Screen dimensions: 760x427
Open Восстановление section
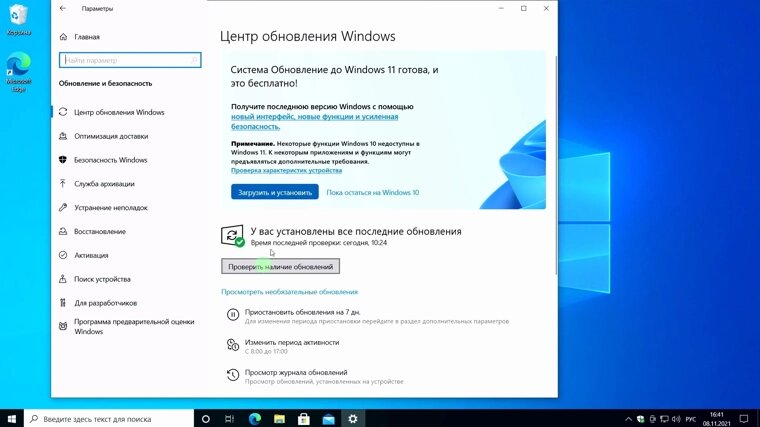100,231
